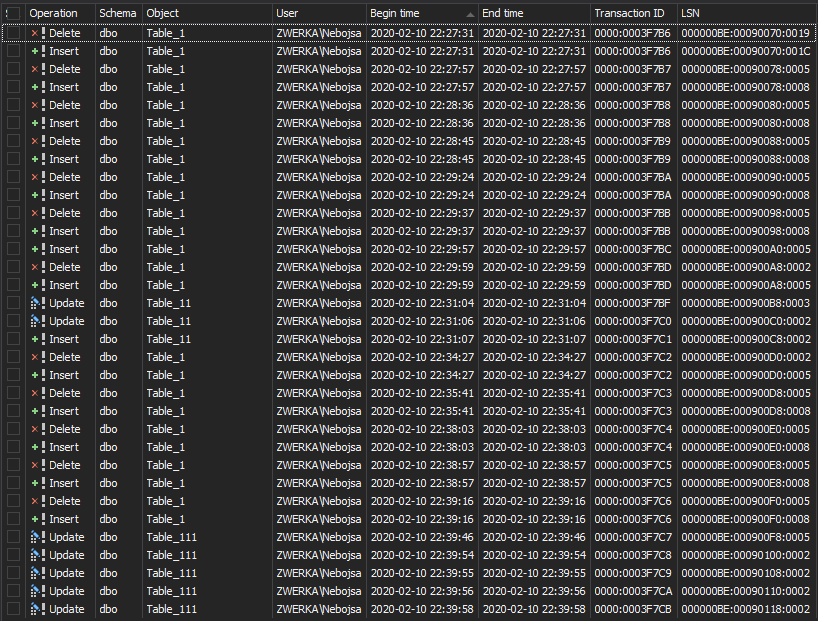Image resolution: width=818 pixels, height=621 pixels.
Task: Click the Delete icon in the 22:29:24 row
Action: pyautogui.click(x=35, y=177)
